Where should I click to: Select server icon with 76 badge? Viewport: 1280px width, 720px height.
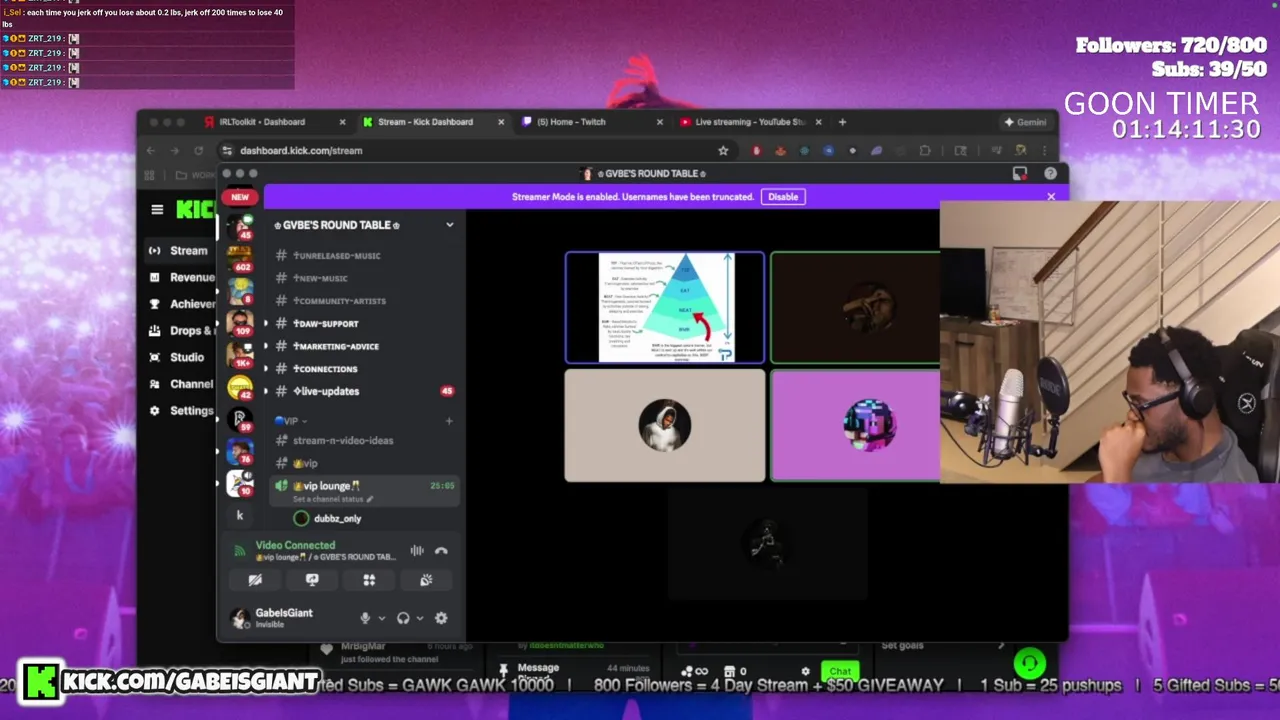[x=240, y=451]
